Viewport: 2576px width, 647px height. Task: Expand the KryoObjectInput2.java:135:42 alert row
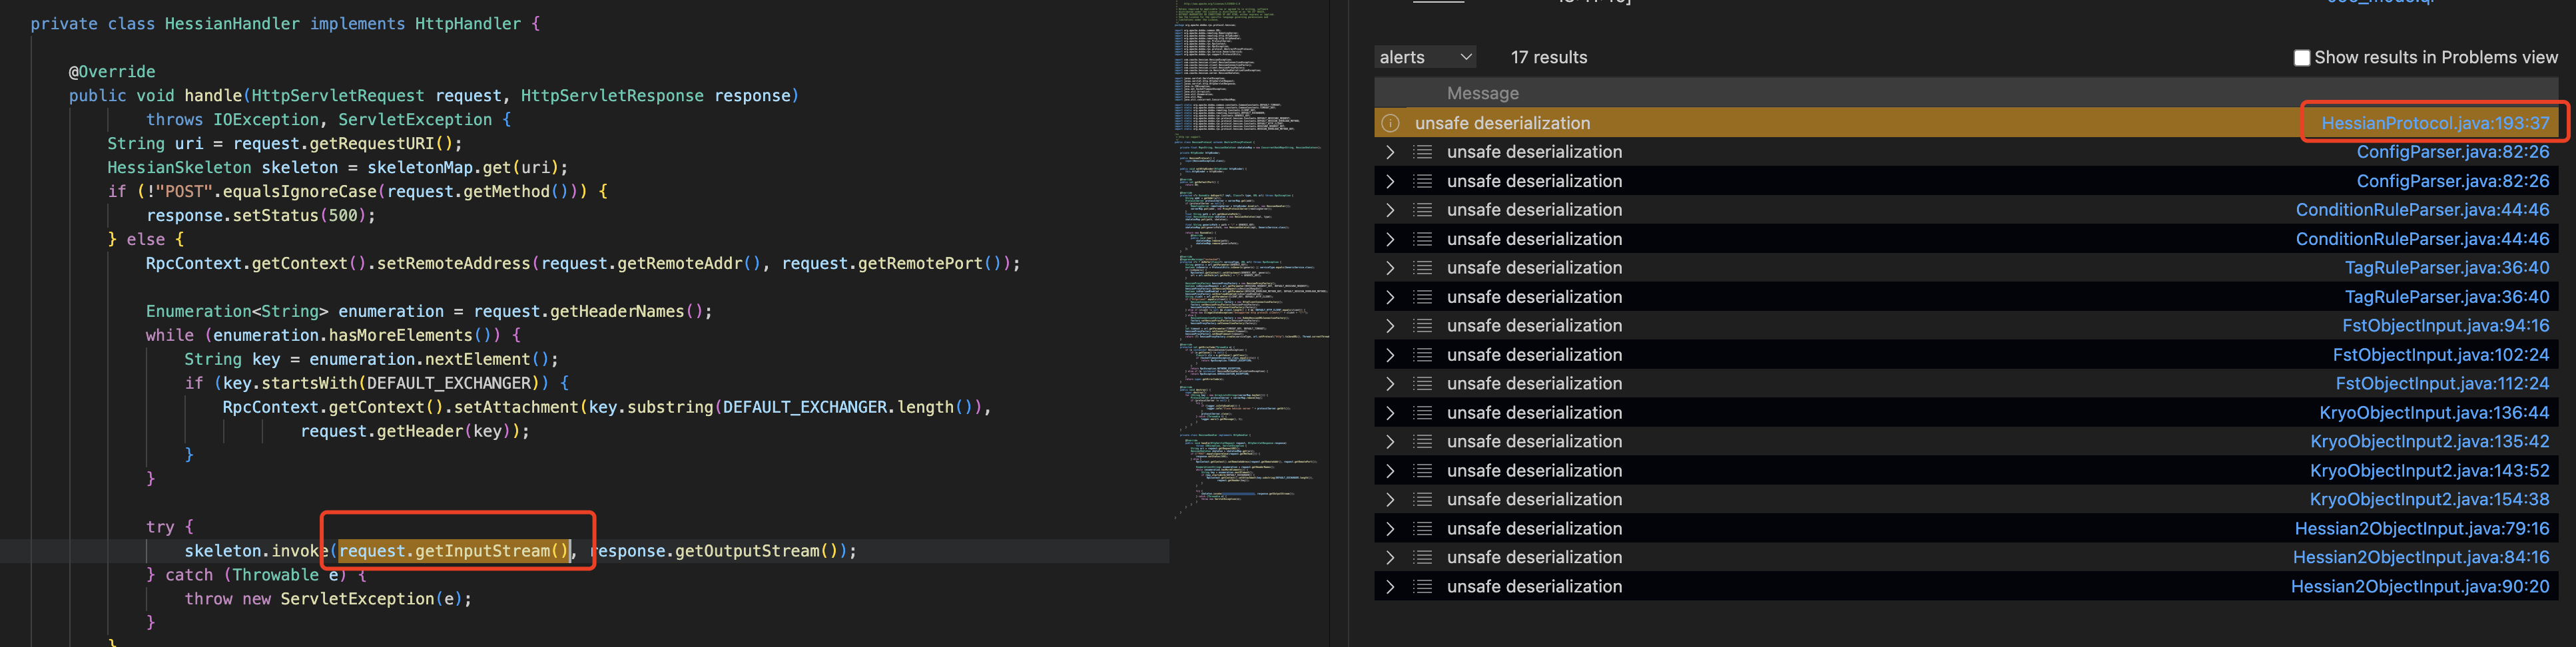click(x=1390, y=442)
